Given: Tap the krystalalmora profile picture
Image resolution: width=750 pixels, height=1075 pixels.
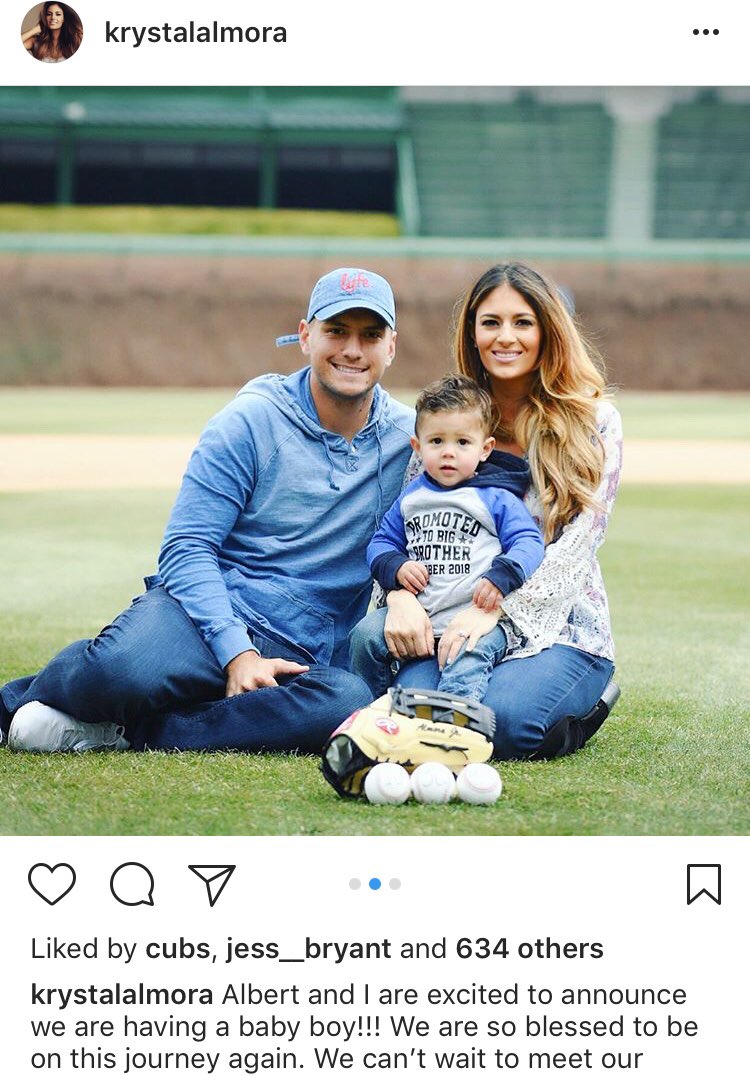Looking at the screenshot, I should coord(51,32).
